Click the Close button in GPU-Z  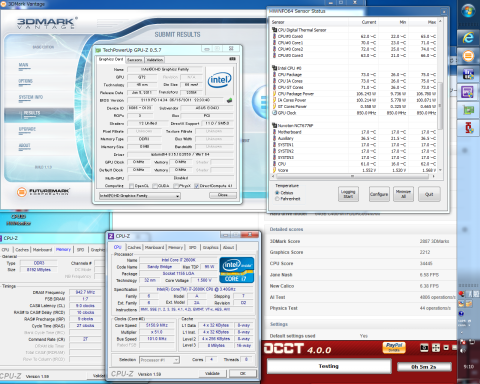point(223,195)
